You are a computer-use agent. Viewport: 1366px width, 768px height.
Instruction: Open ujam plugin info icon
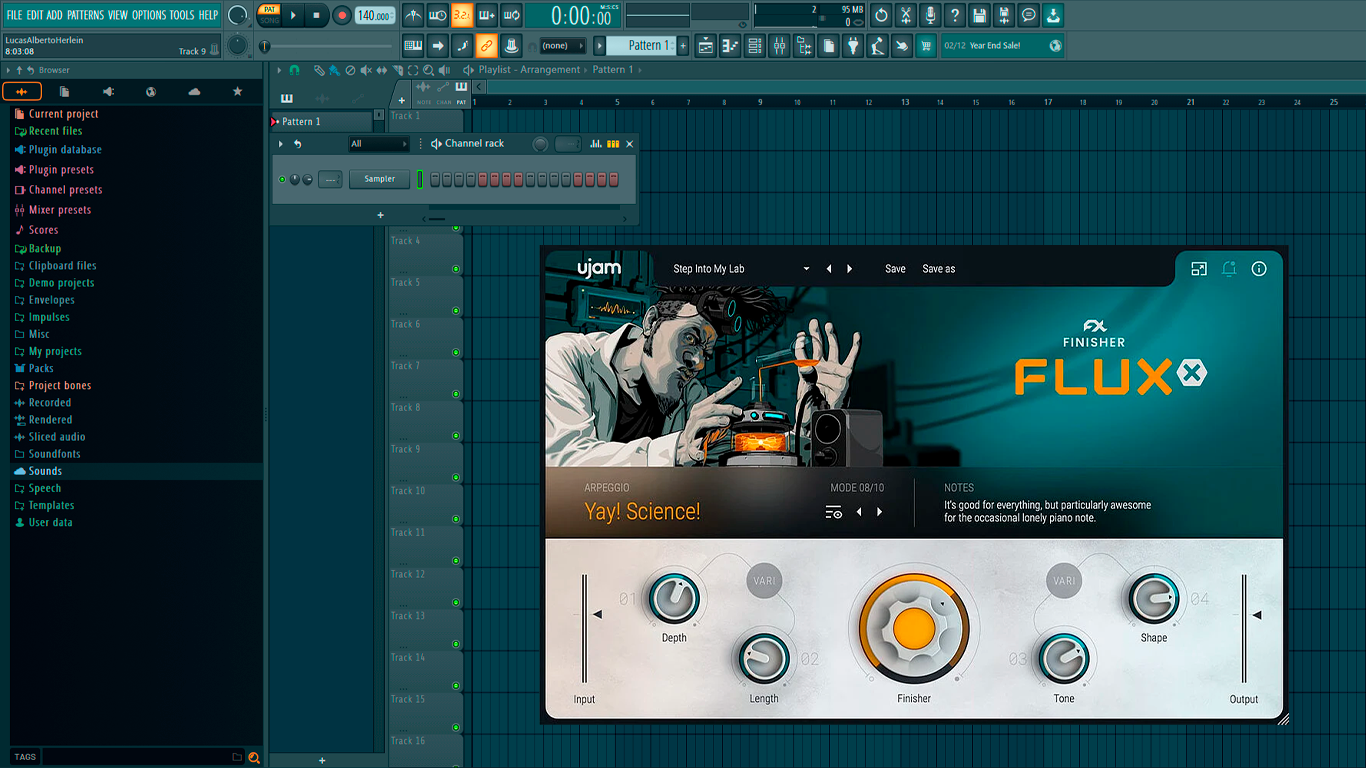point(1259,269)
